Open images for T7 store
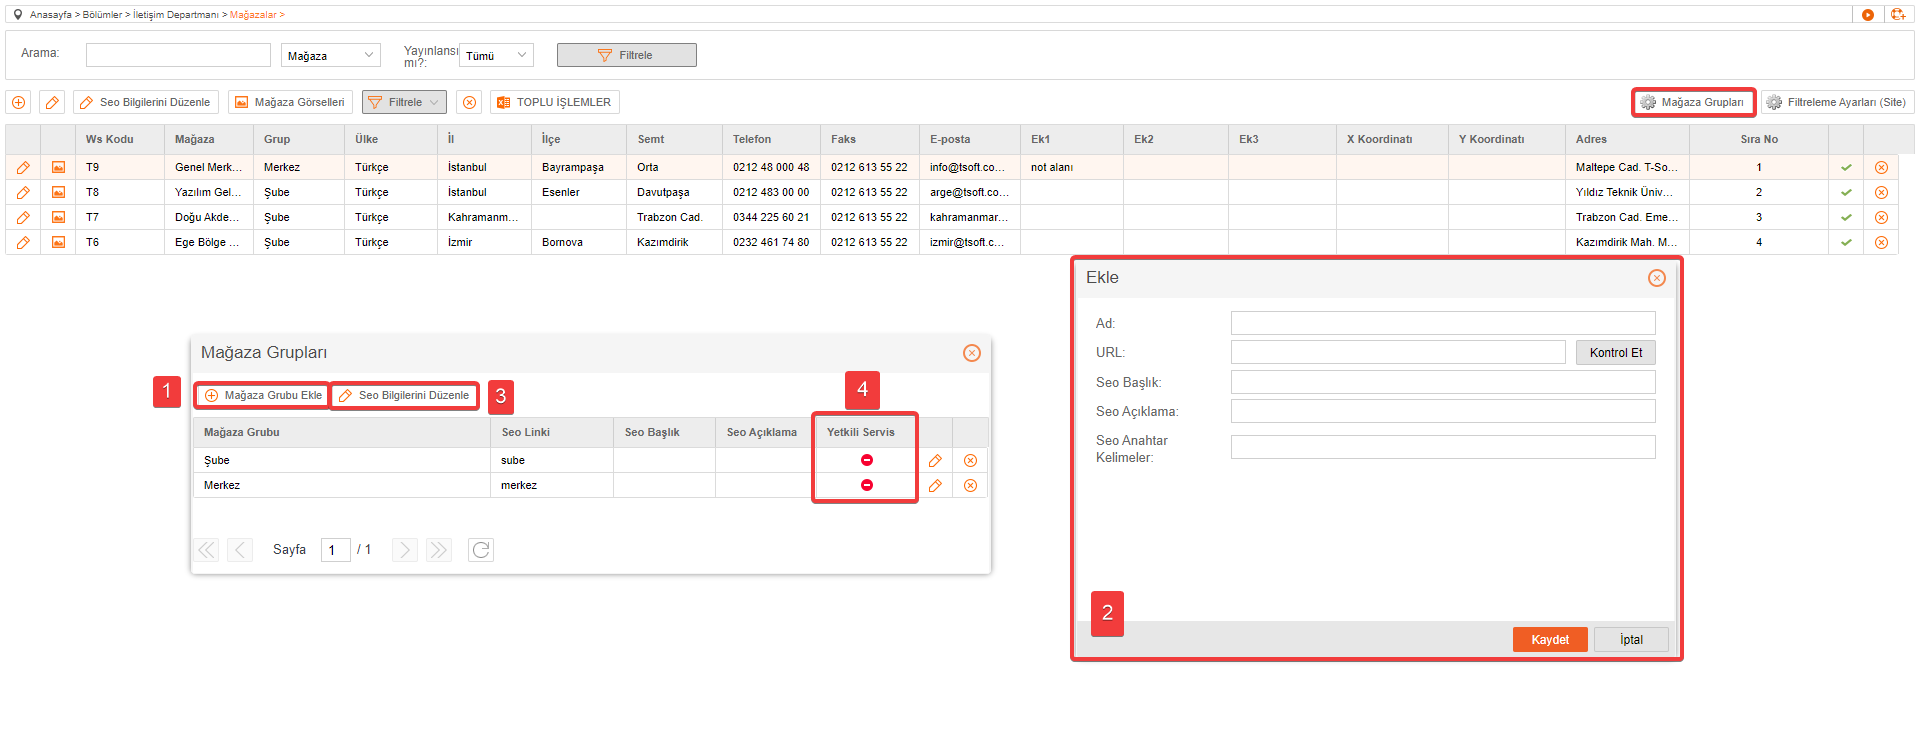Screen dimensions: 1920x736 point(58,217)
